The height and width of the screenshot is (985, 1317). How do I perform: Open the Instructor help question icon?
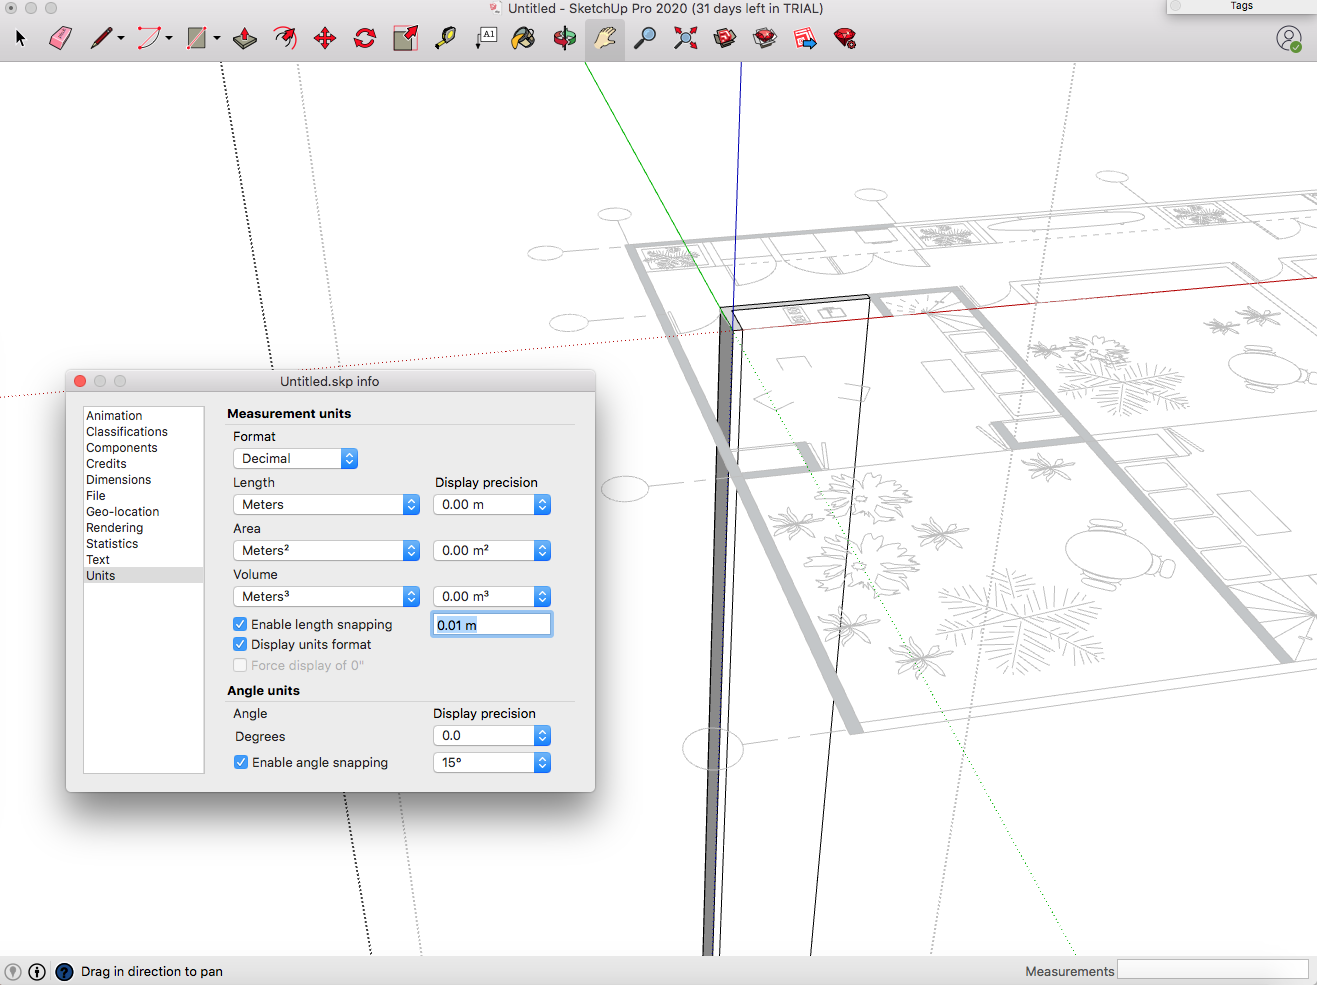pos(64,972)
